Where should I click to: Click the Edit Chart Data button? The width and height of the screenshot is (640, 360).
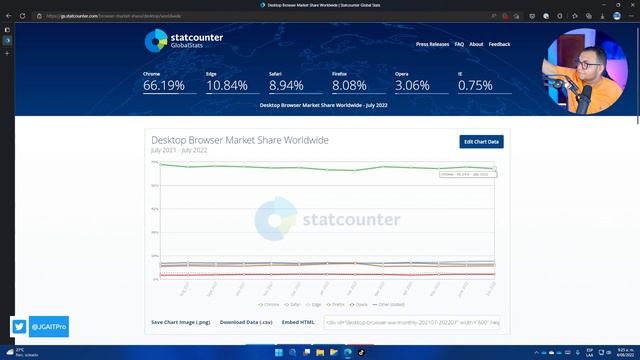point(481,142)
